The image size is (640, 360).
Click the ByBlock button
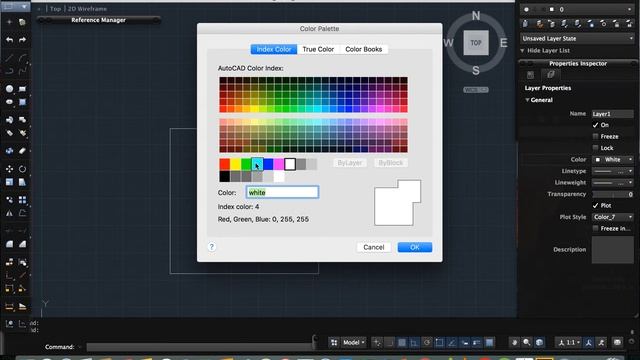[x=391, y=163]
